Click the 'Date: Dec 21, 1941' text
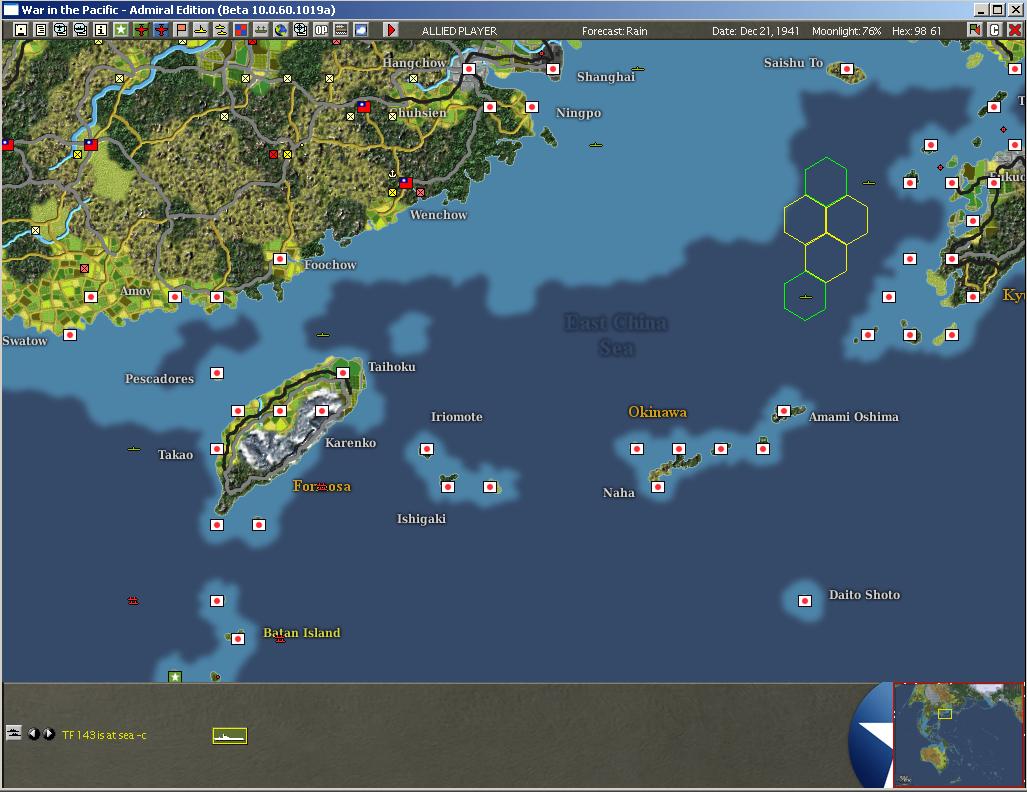Viewport: 1027px width, 792px height. point(755,31)
